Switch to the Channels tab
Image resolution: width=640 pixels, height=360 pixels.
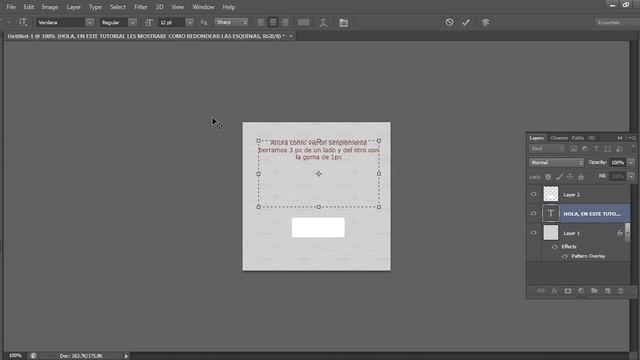coord(559,138)
